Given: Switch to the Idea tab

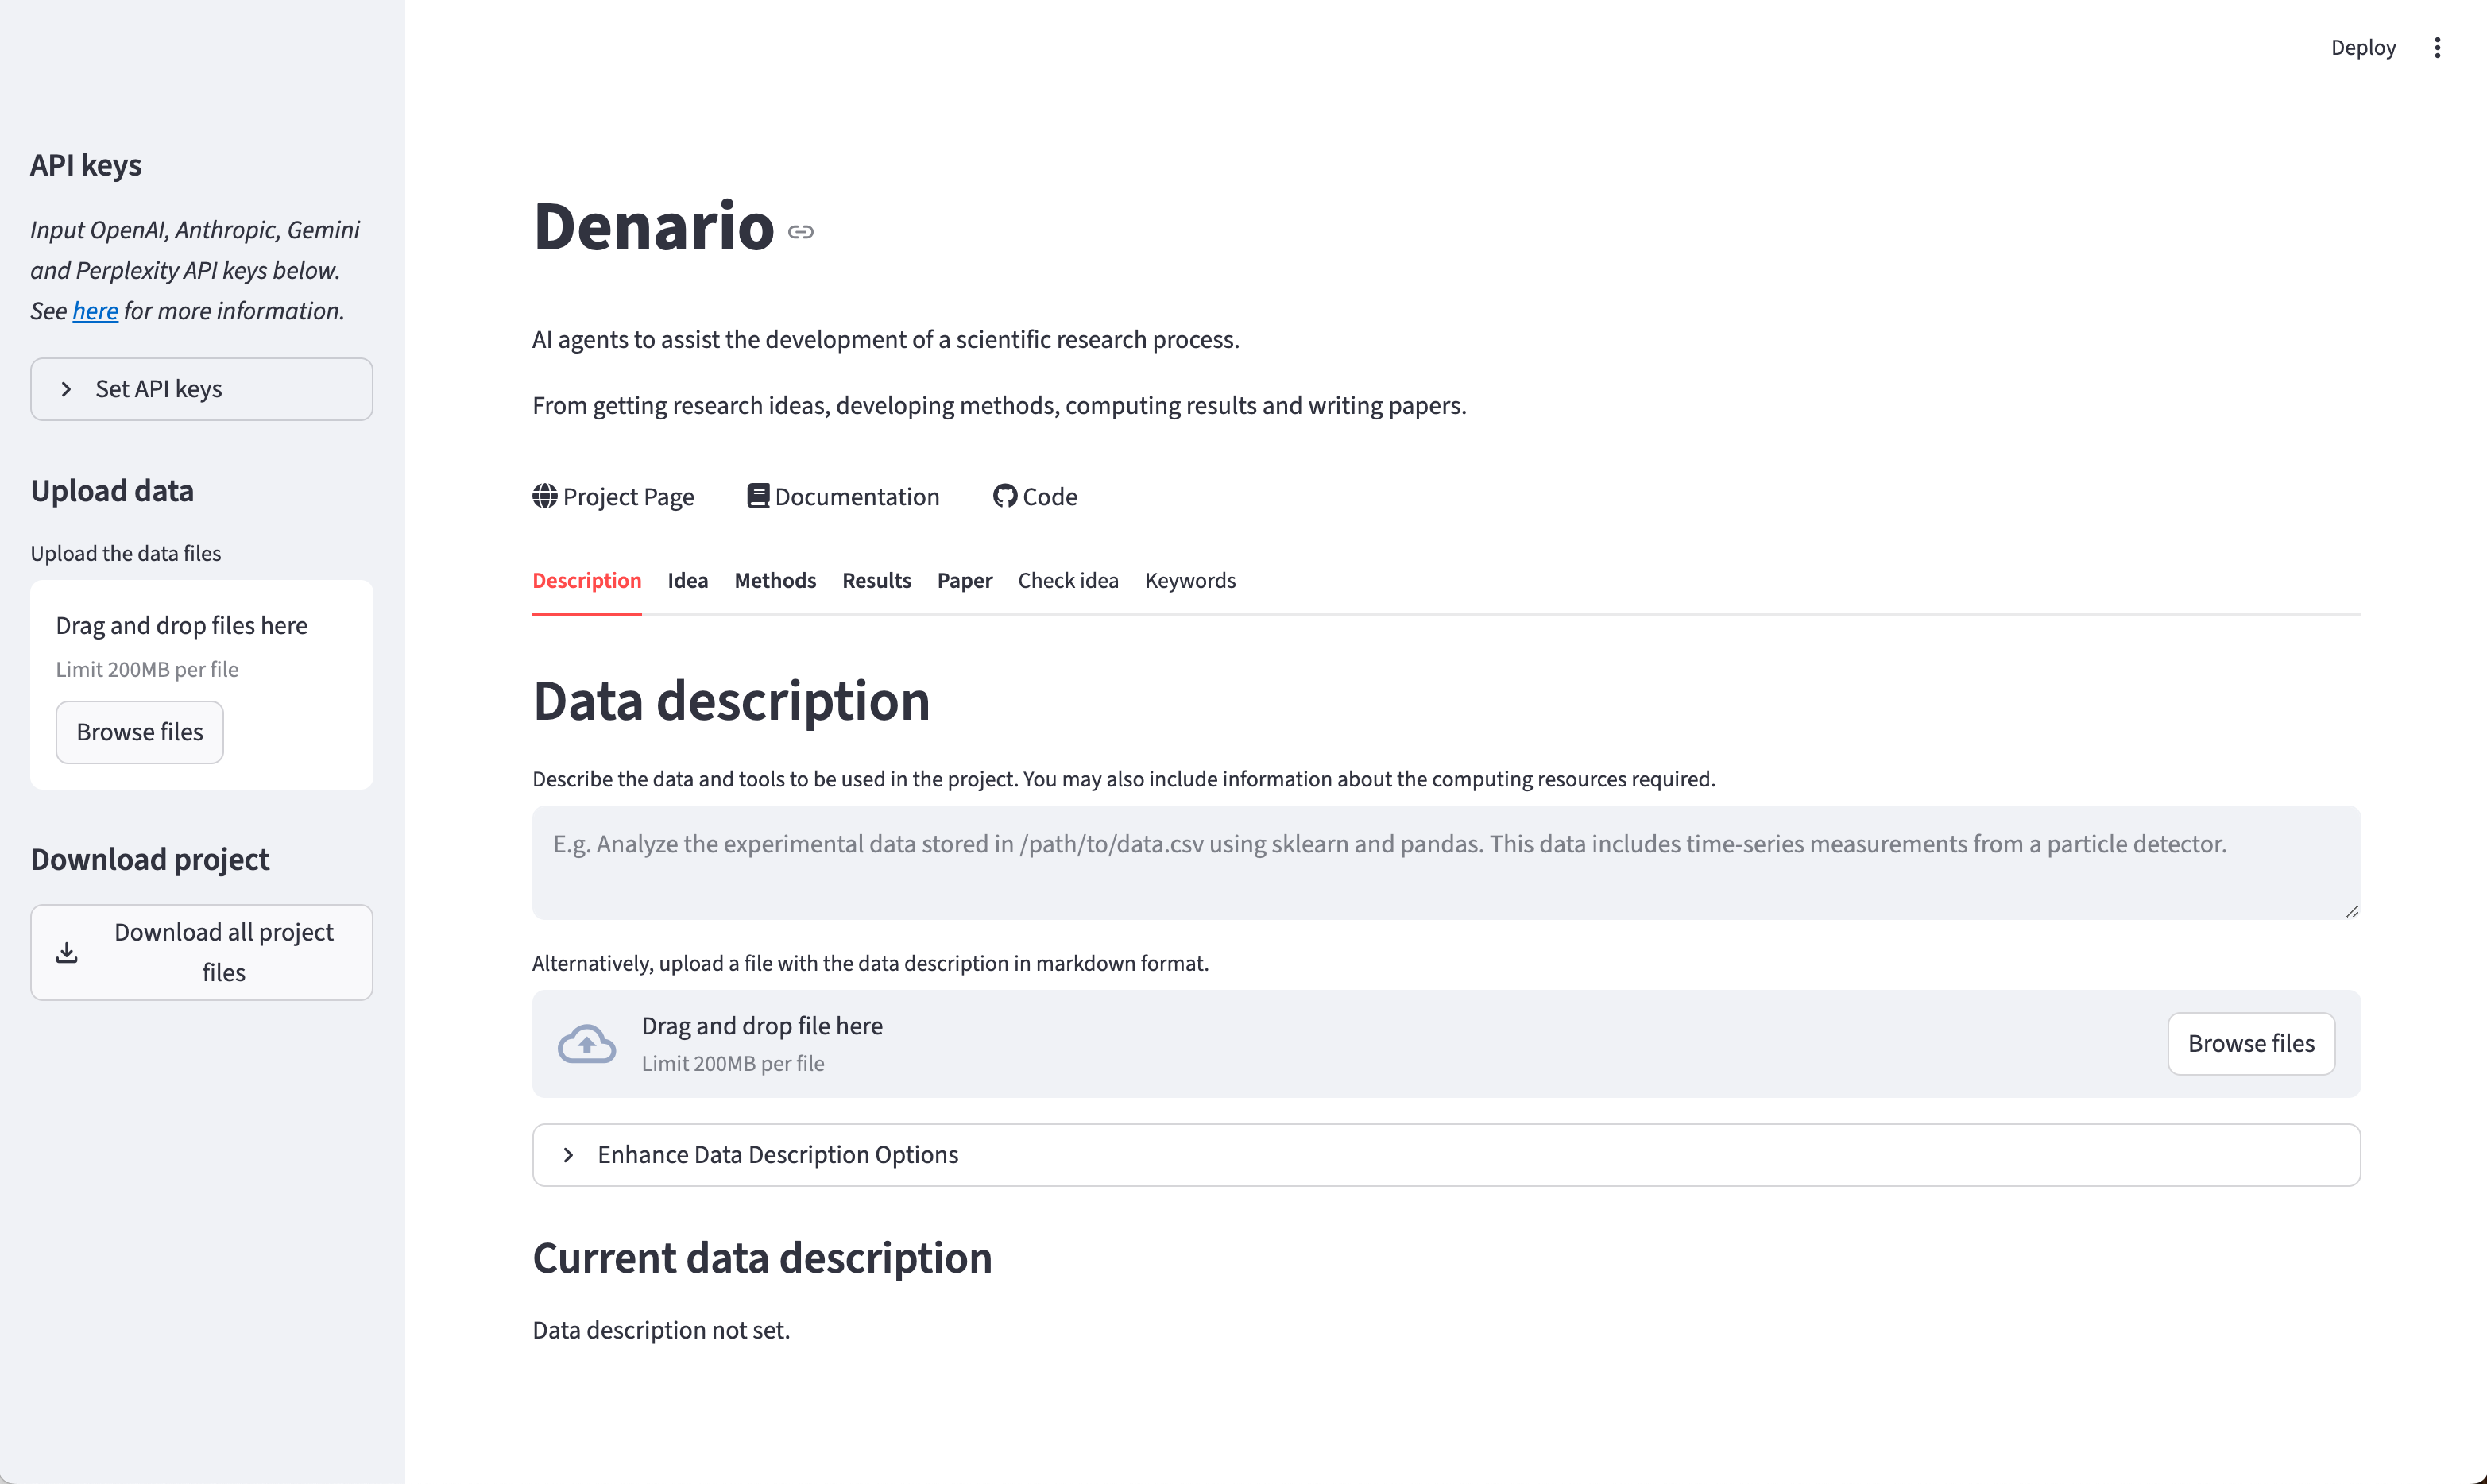Looking at the screenshot, I should [687, 581].
